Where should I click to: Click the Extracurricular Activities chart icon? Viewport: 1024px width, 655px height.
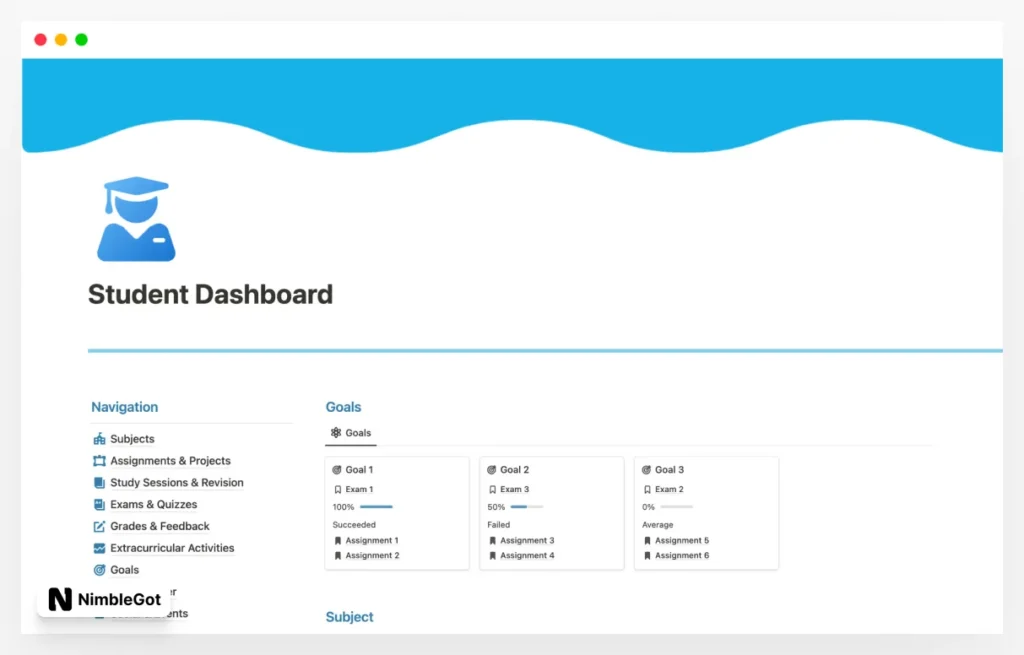(x=99, y=548)
